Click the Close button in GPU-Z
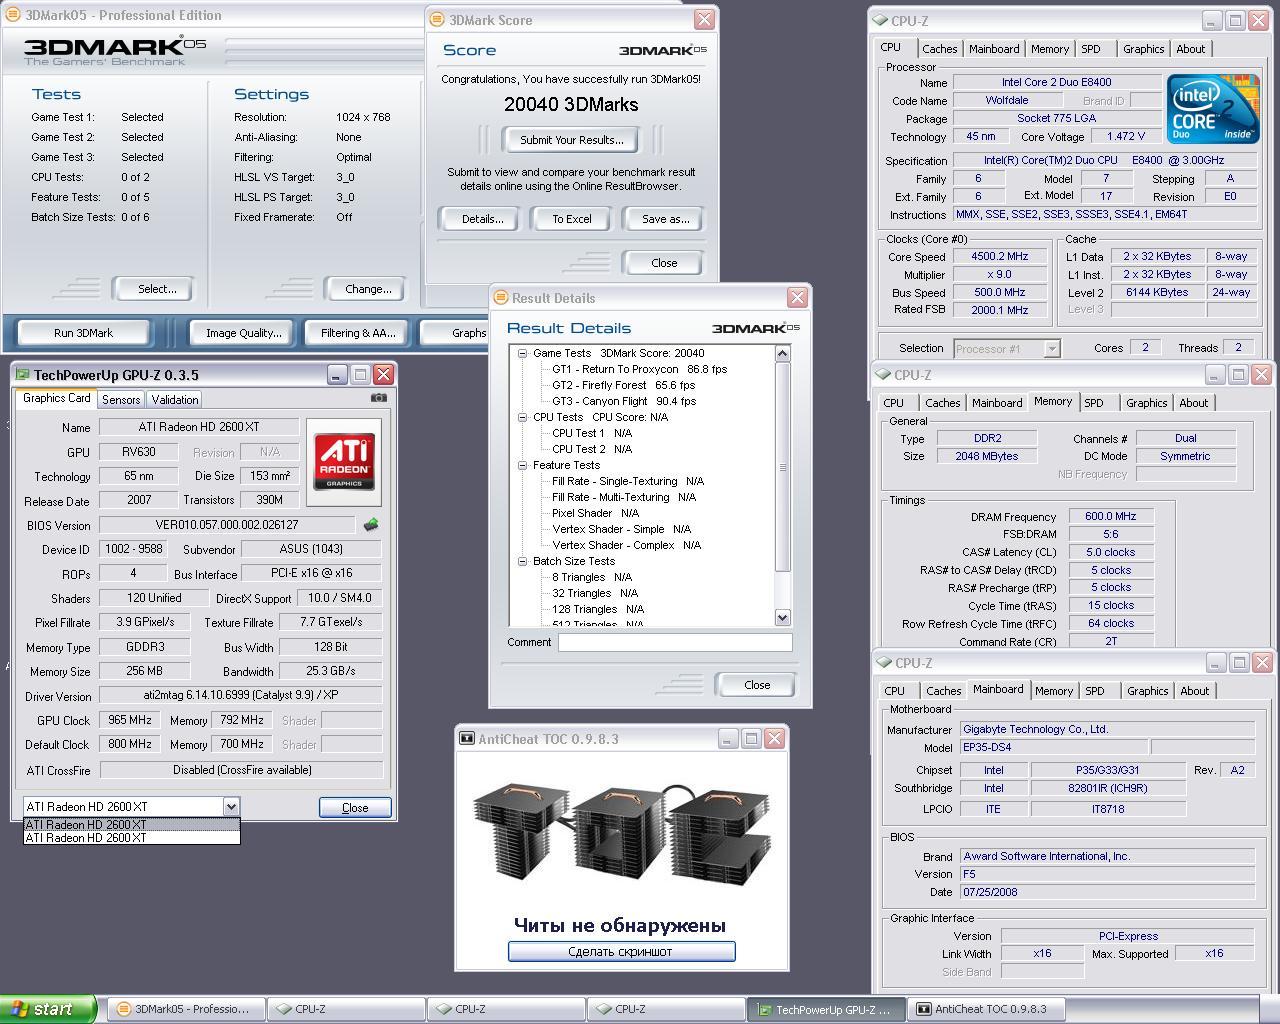 click(355, 807)
